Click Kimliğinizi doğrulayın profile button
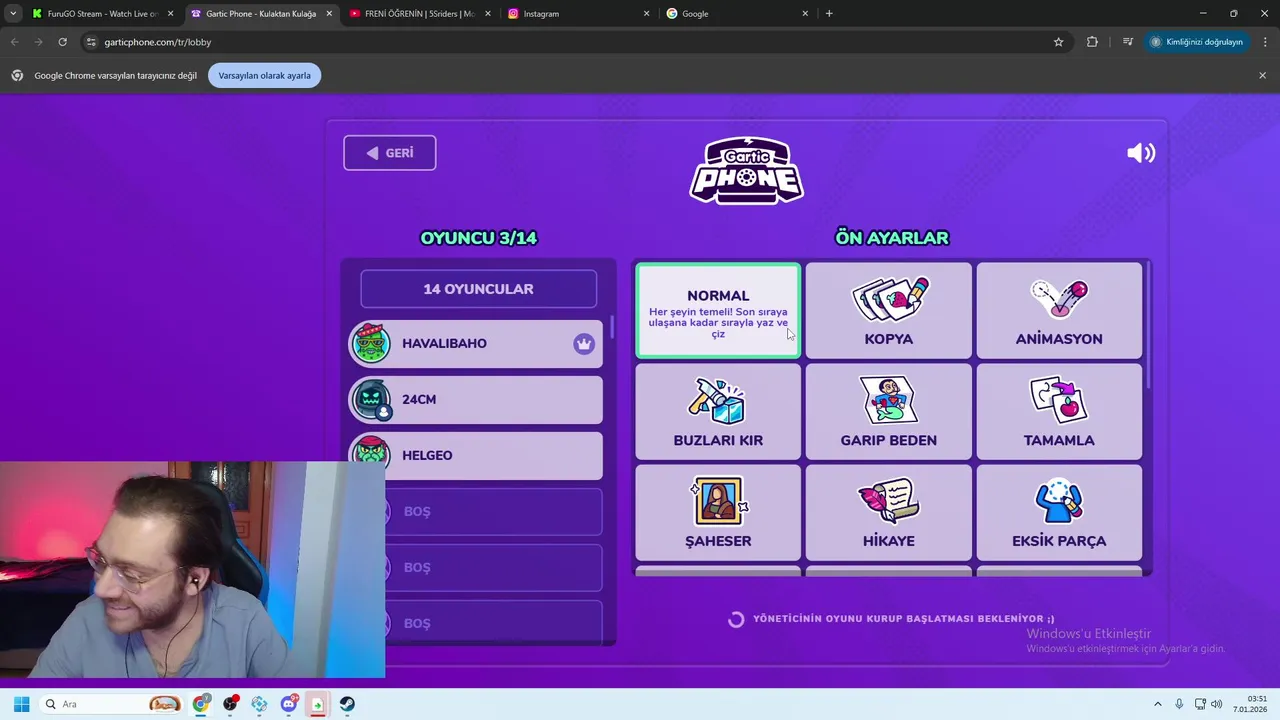This screenshot has height=720, width=1280. (1196, 42)
